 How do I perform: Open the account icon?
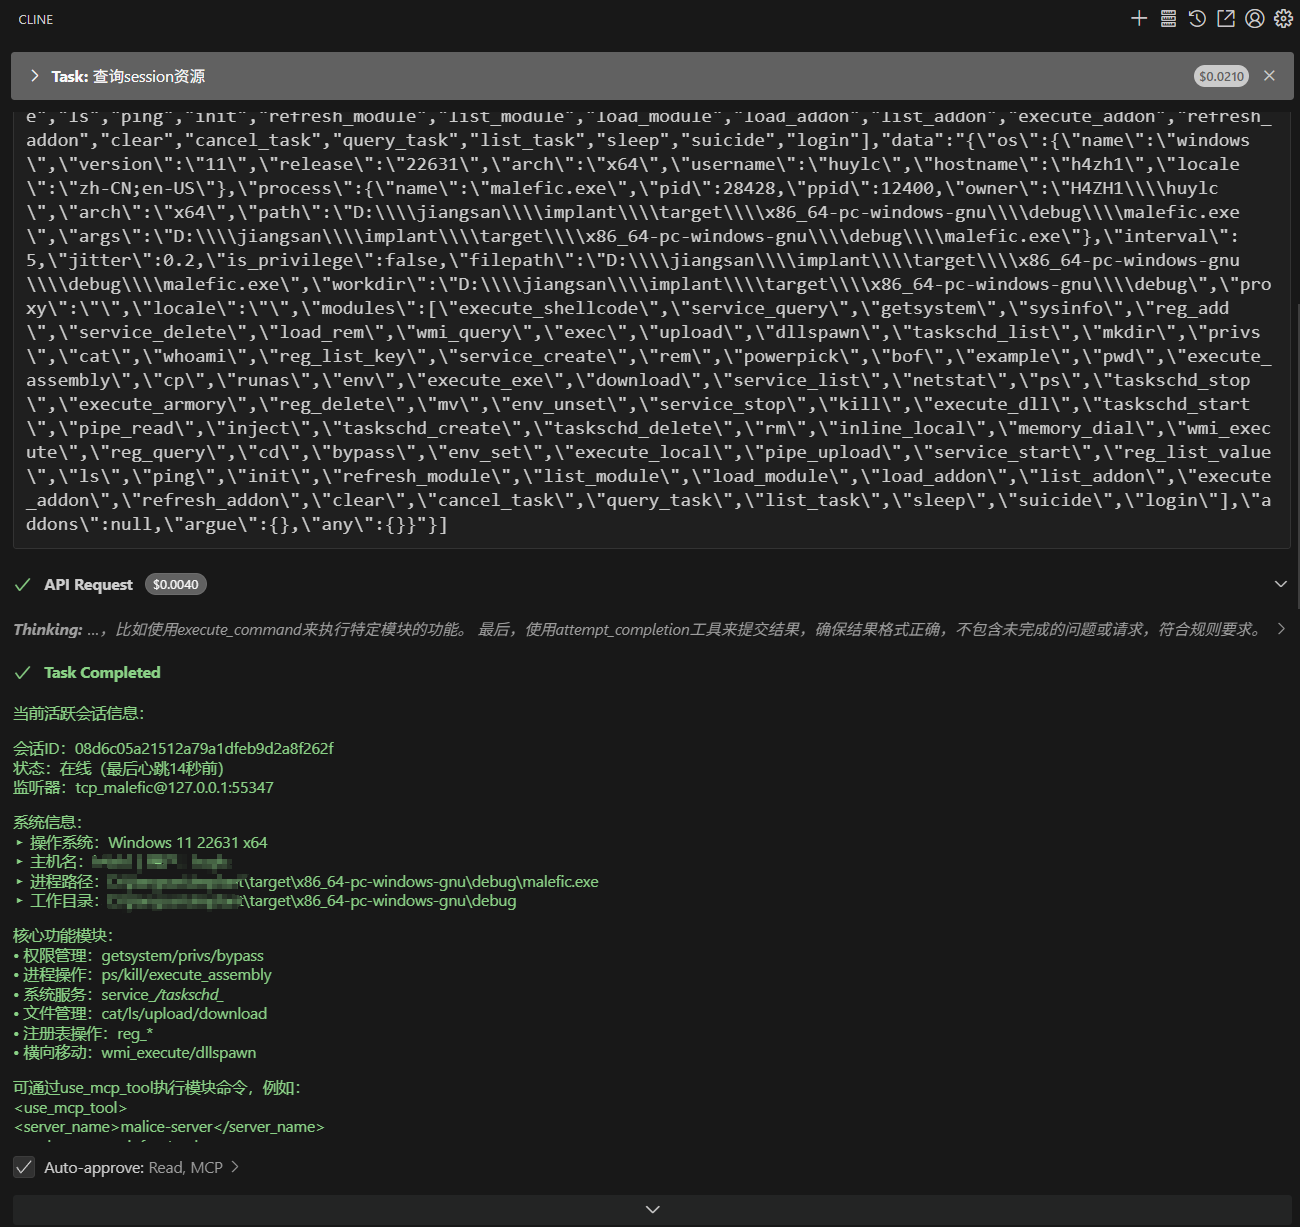point(1254,18)
